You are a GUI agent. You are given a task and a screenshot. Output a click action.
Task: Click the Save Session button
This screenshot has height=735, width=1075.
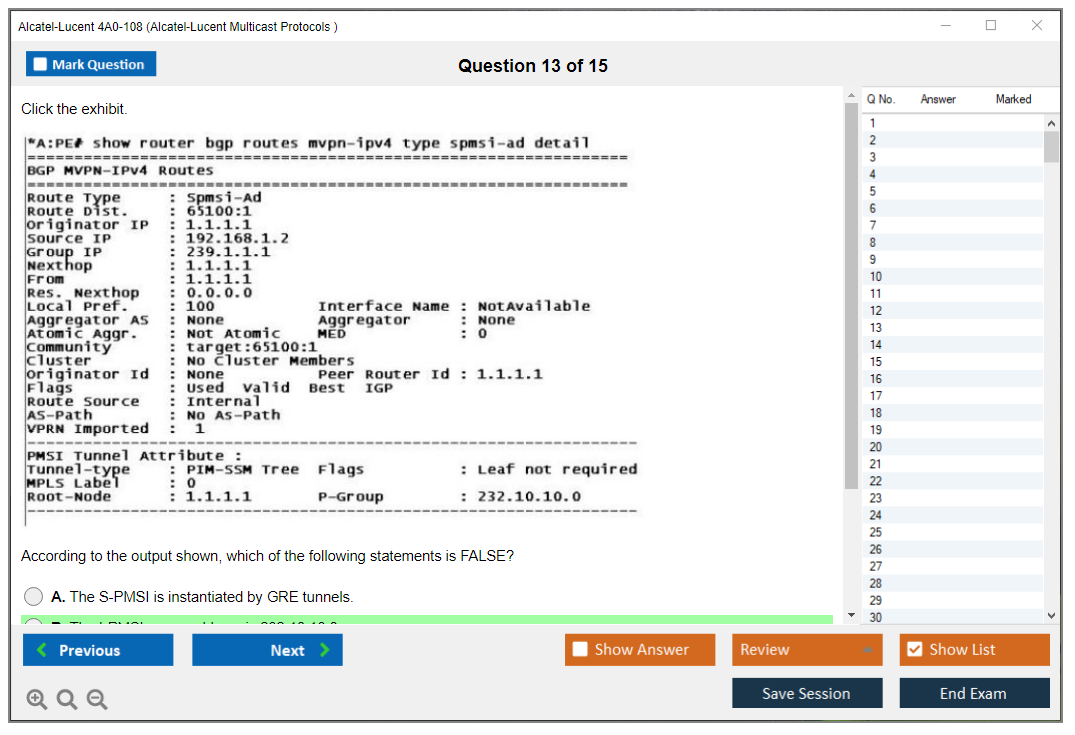(807, 693)
